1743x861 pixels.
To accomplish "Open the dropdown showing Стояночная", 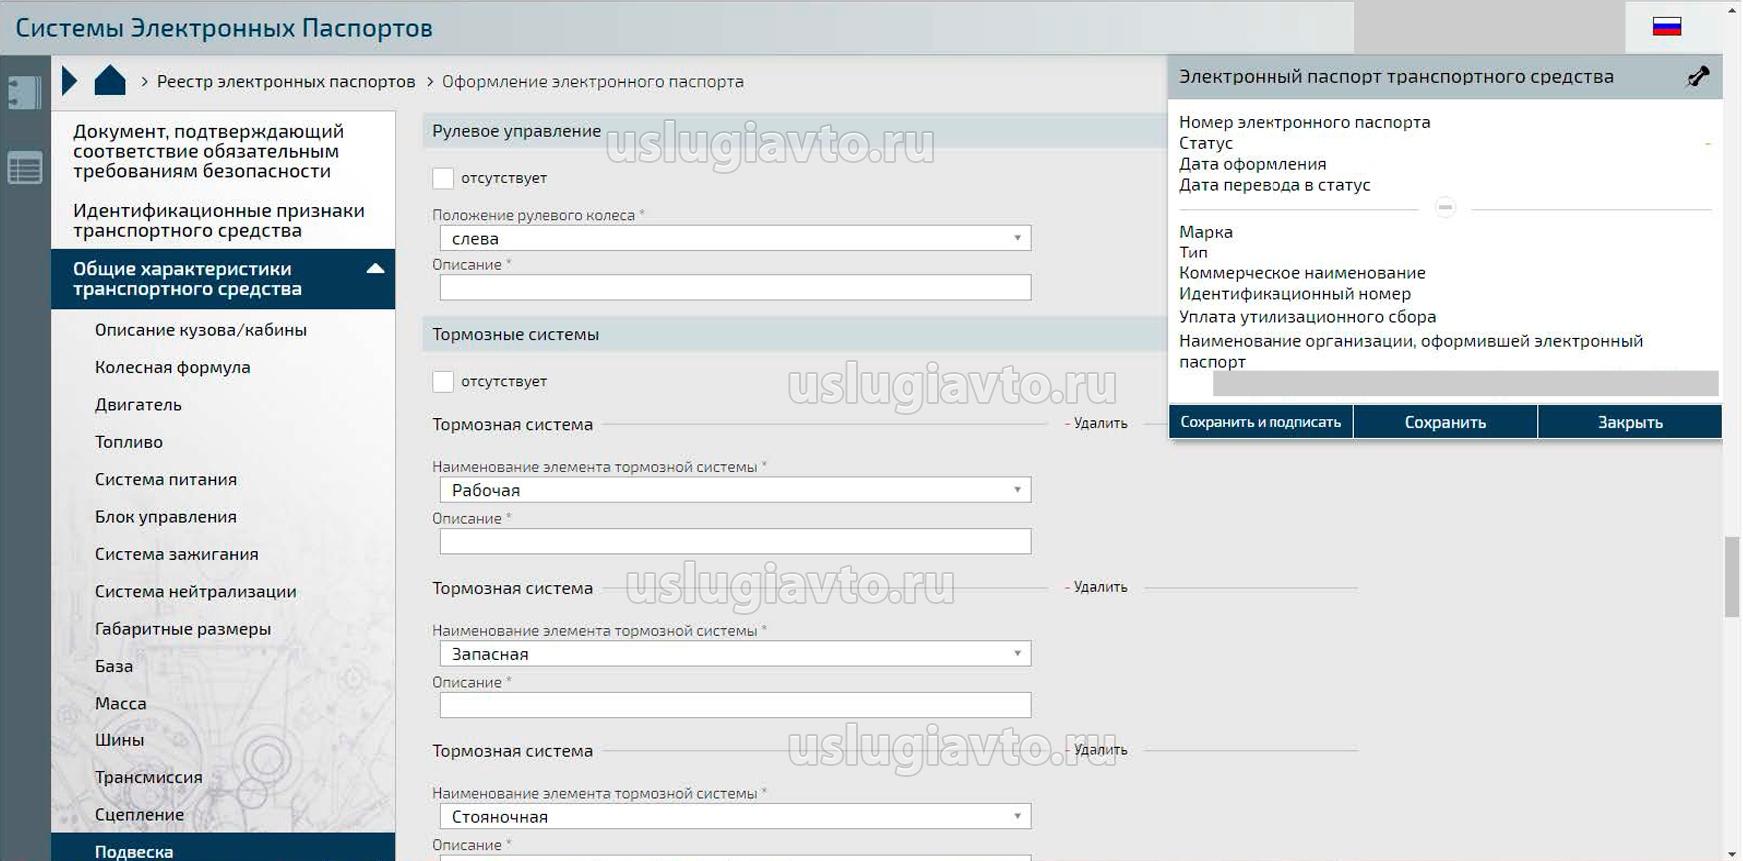I will [x=735, y=817].
